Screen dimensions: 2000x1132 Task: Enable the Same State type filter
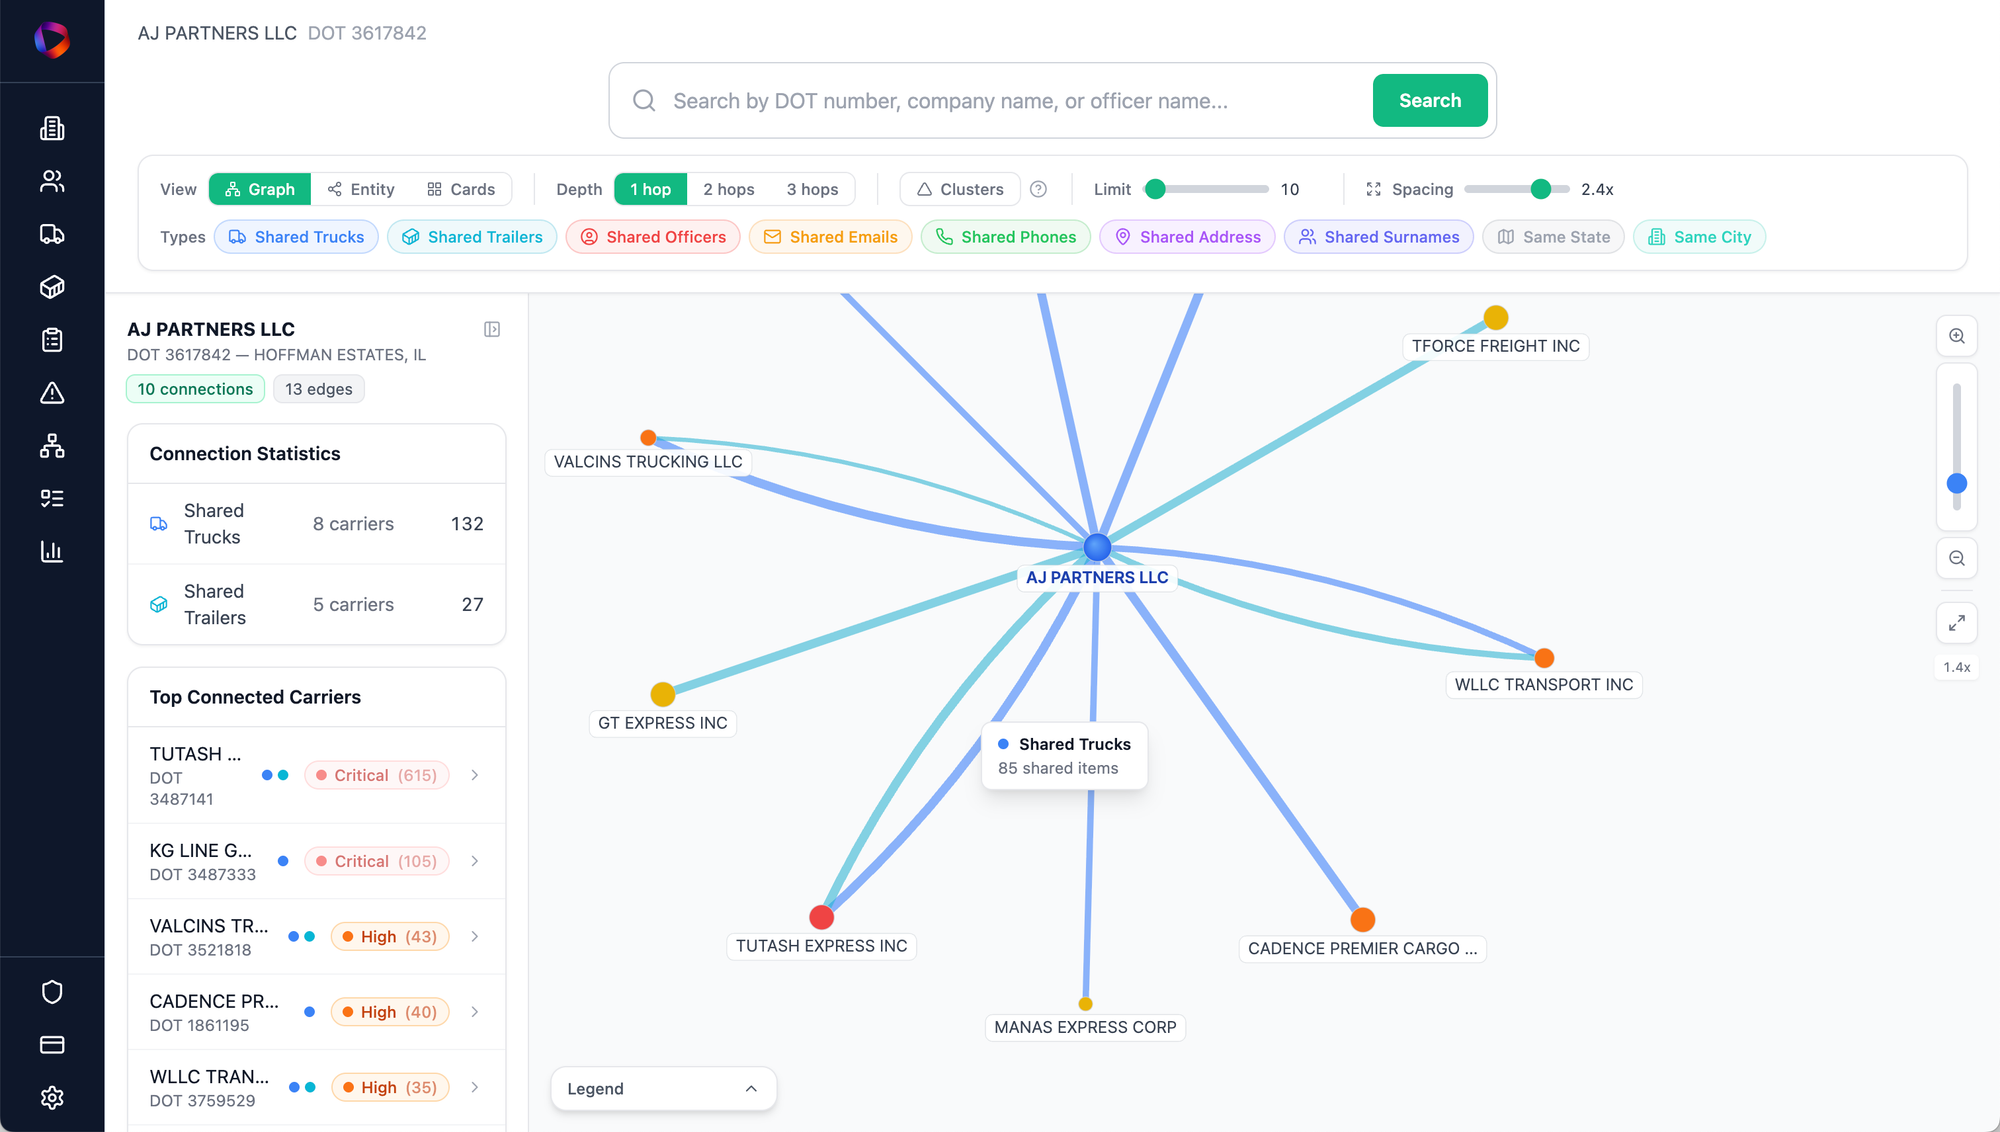1553,237
